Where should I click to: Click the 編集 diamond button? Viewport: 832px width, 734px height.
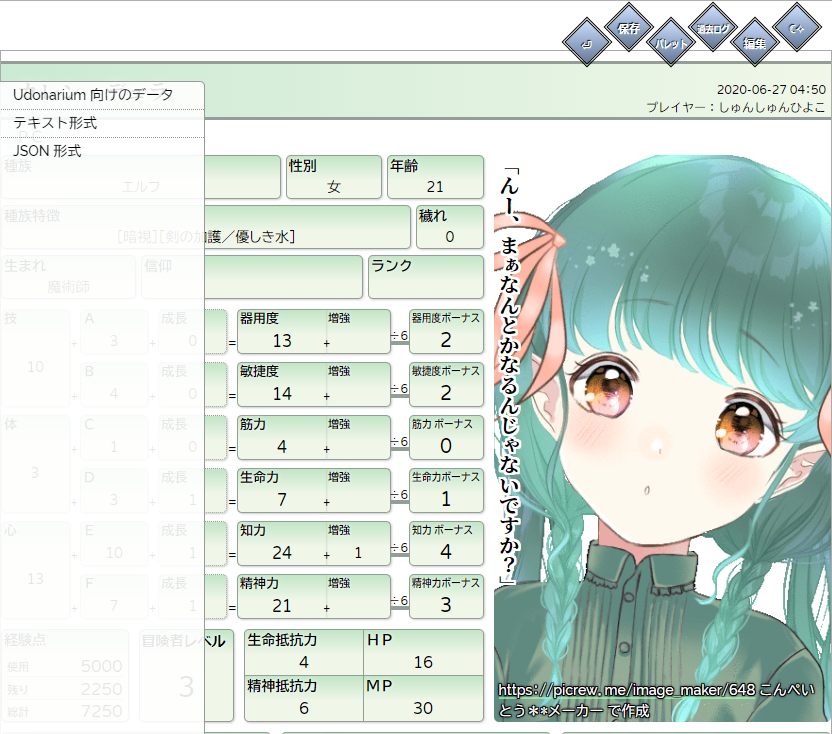[x=755, y=42]
